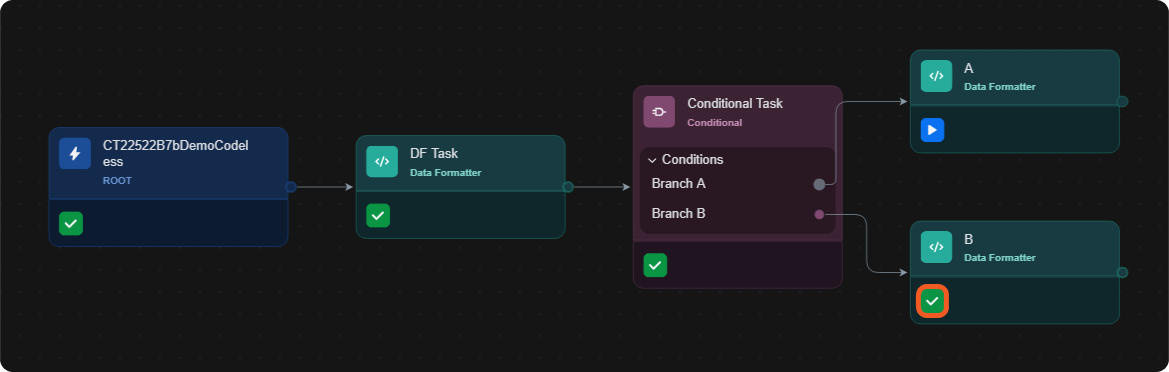Screen dimensions: 1169x372
Task: Click the Branch B condition row
Action: pos(737,214)
